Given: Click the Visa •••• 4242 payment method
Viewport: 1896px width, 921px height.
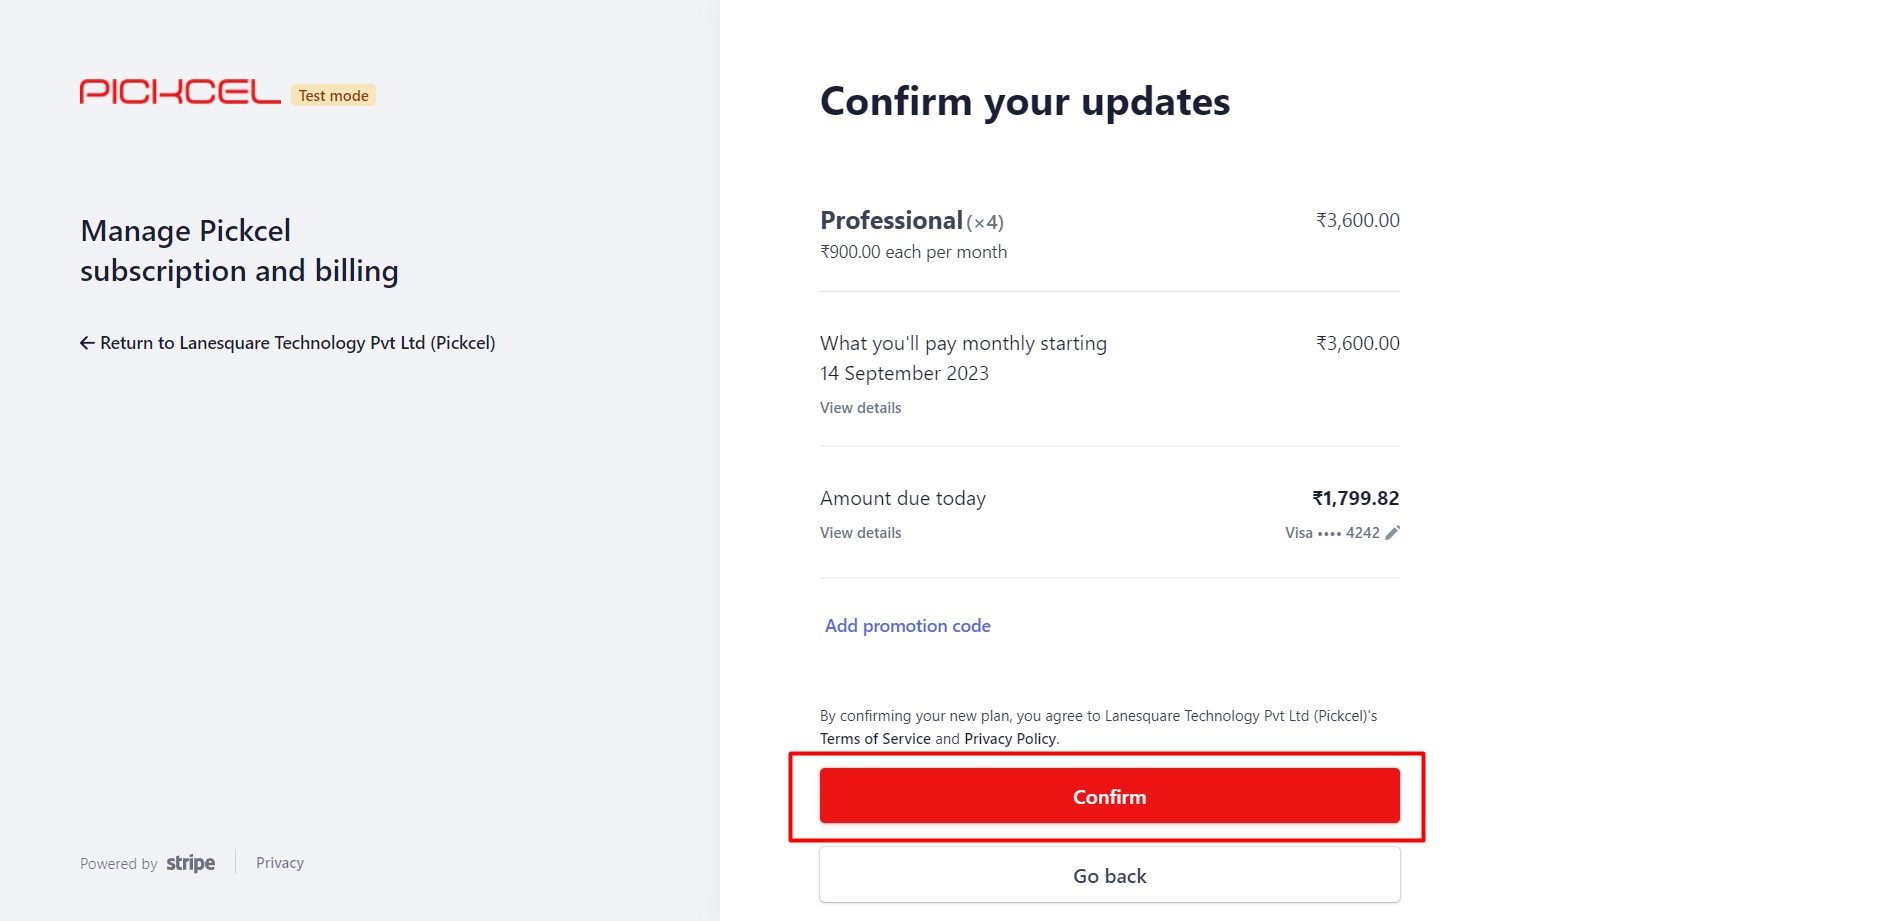Looking at the screenshot, I should [x=1332, y=533].
